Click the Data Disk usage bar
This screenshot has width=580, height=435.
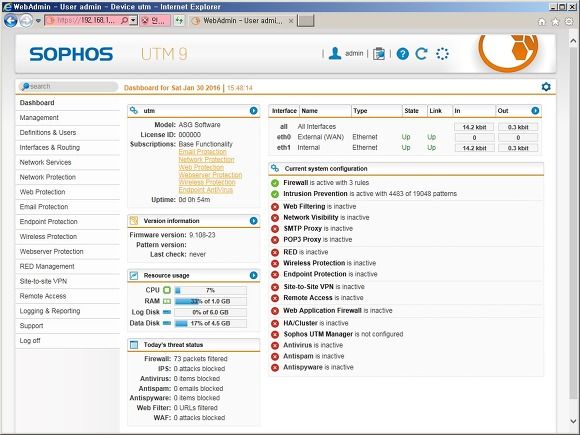[x=210, y=323]
